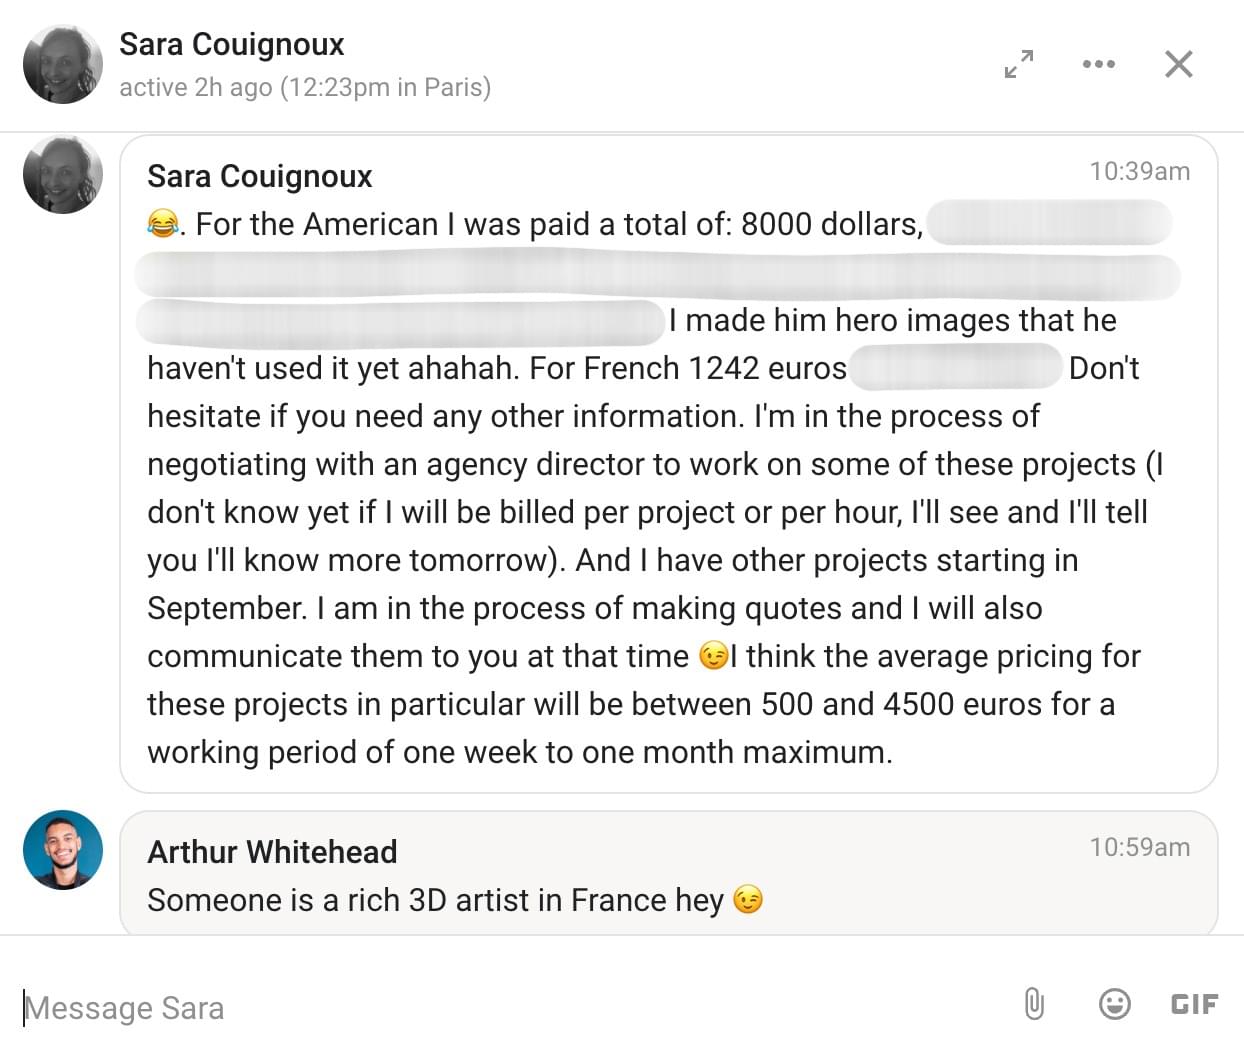The width and height of the screenshot is (1244, 1064).
Task: Click the winking emoji in Arthur's reply
Action: pos(748,900)
